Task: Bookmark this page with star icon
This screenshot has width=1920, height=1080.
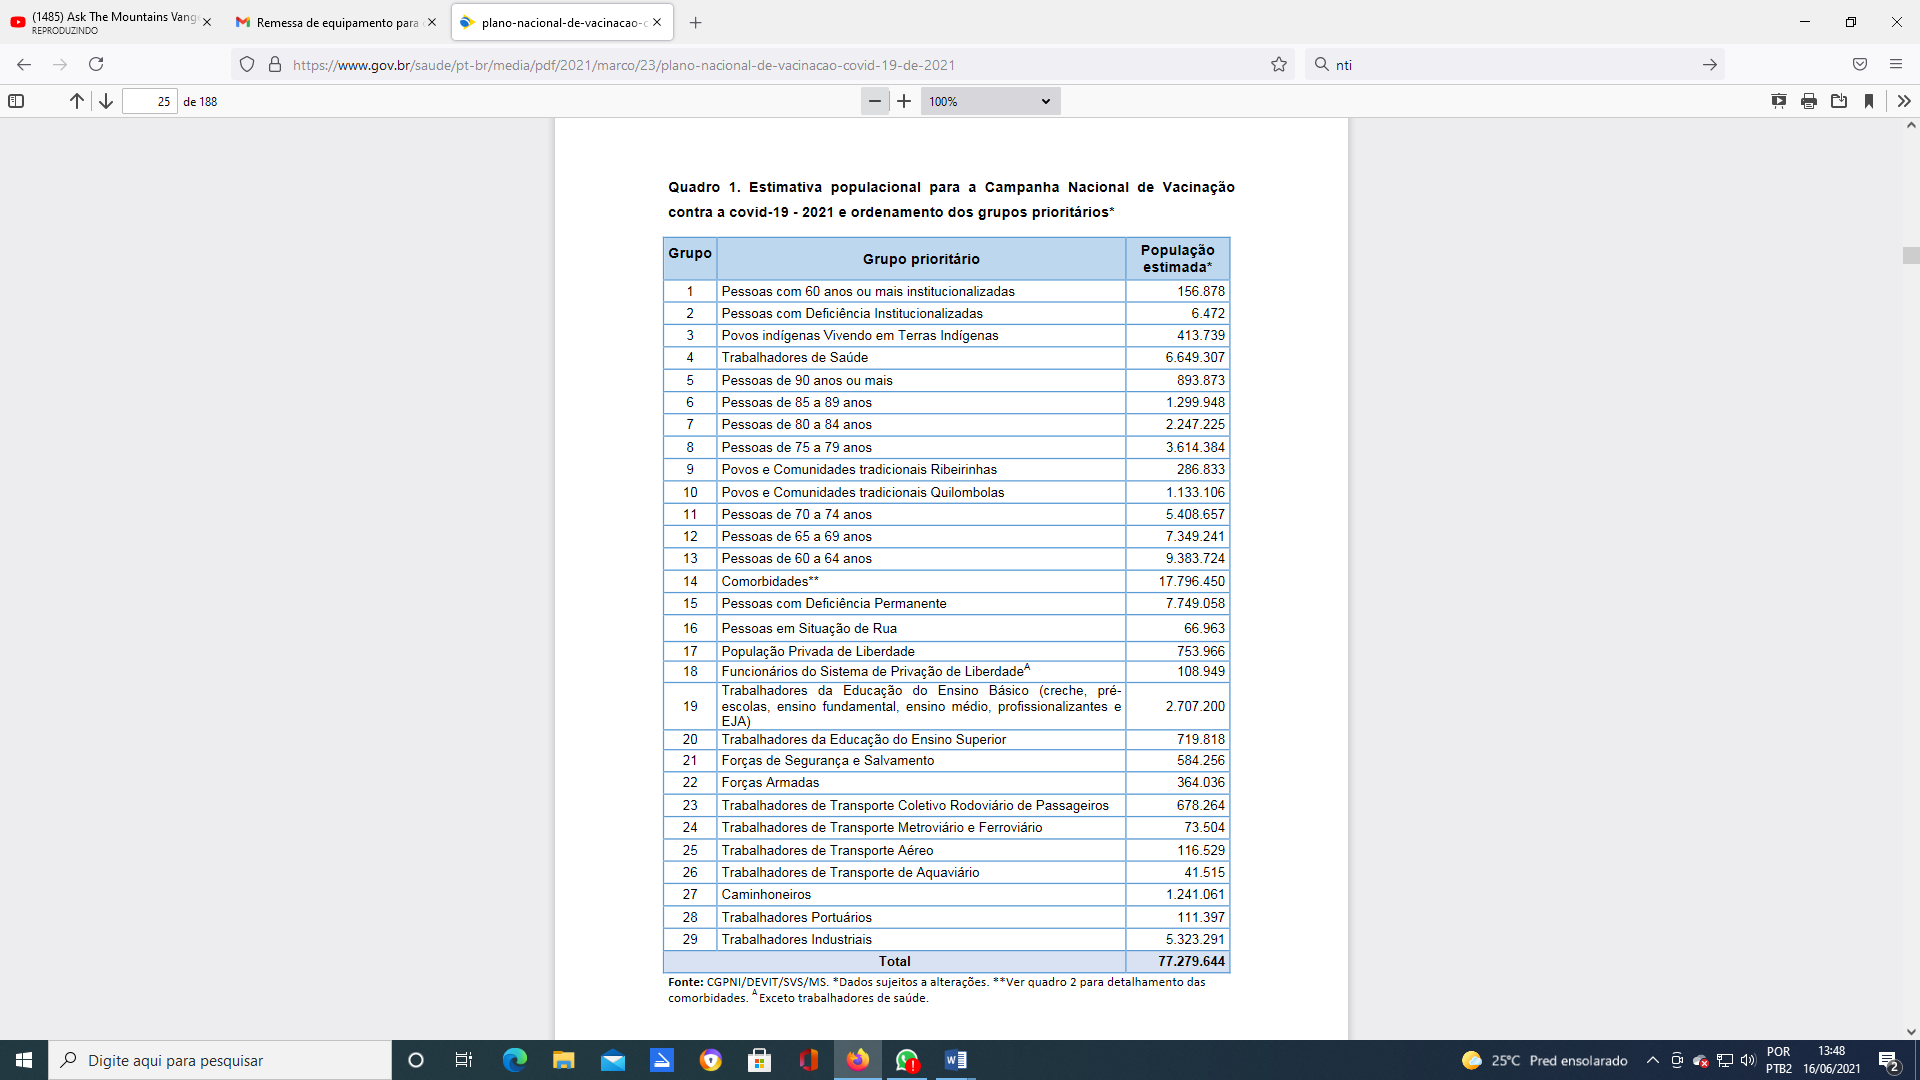Action: point(1279,65)
